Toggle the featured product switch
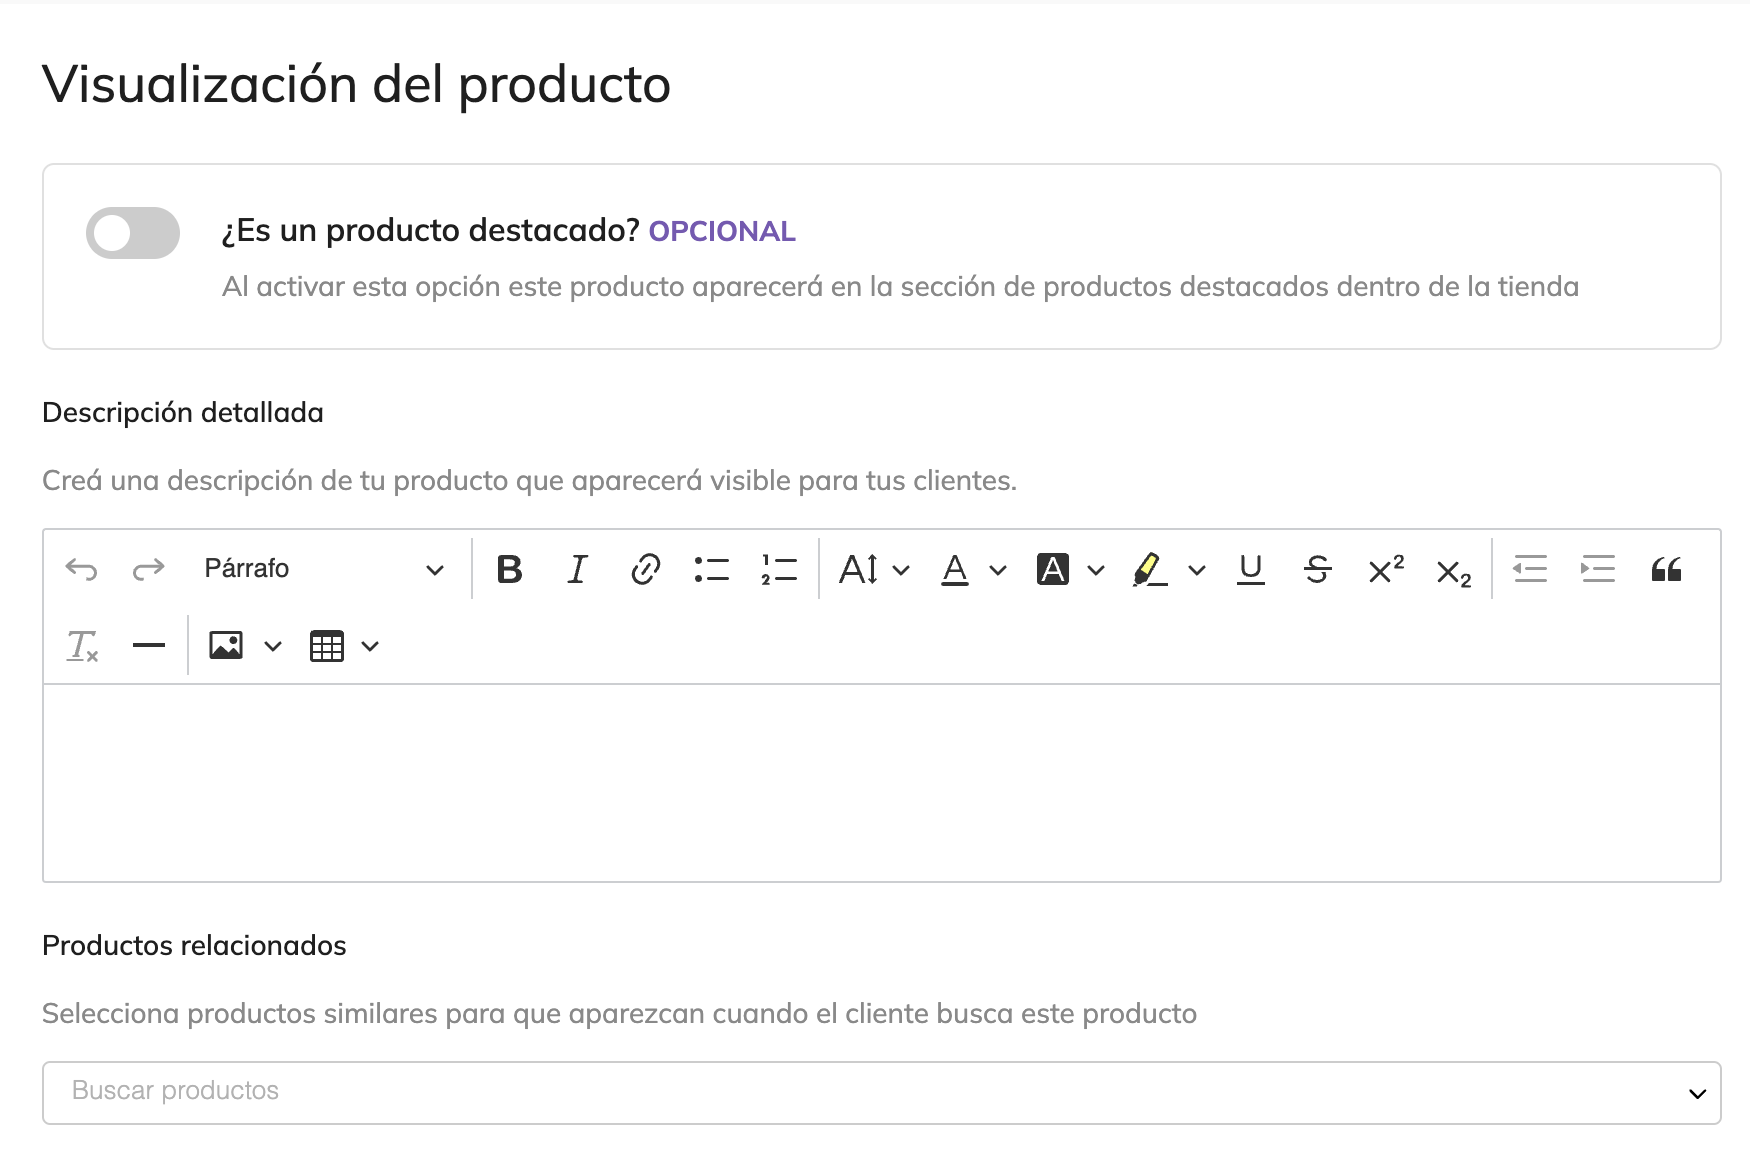 132,233
